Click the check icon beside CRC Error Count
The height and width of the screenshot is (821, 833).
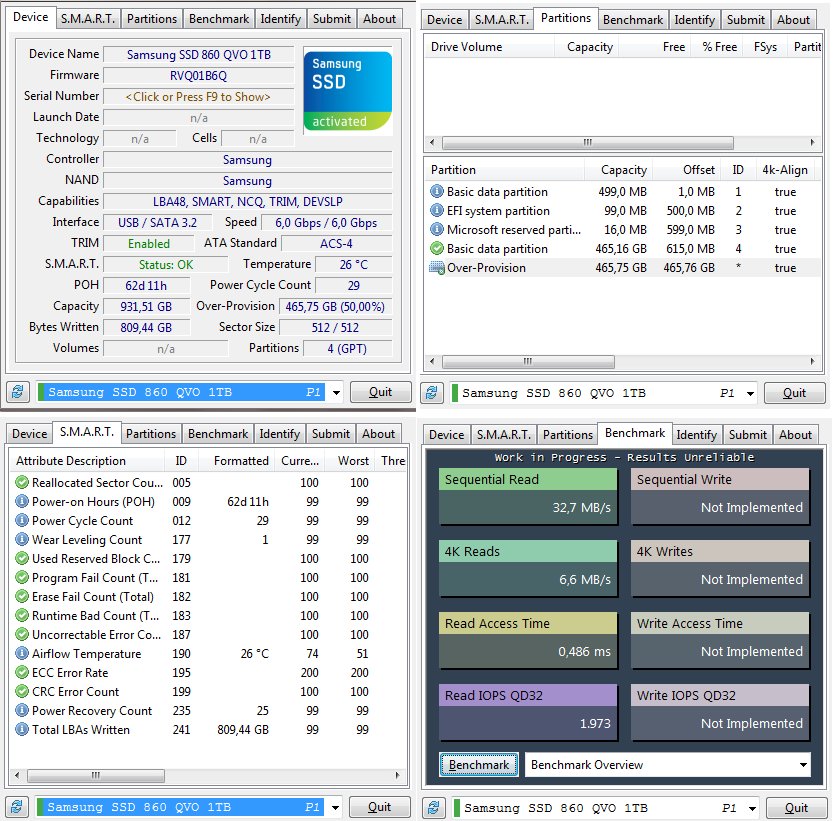(x=22, y=692)
